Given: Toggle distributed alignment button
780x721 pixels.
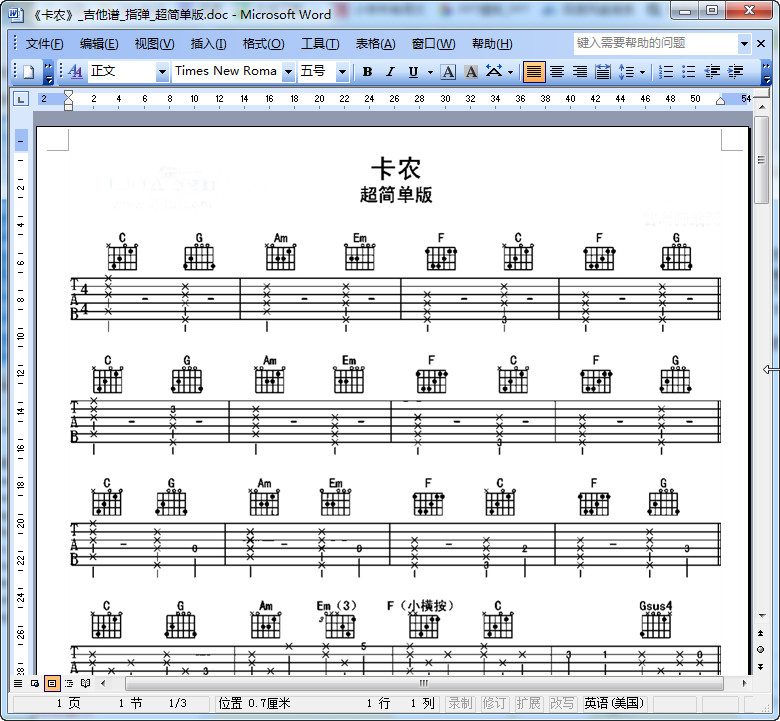Looking at the screenshot, I should point(602,72).
